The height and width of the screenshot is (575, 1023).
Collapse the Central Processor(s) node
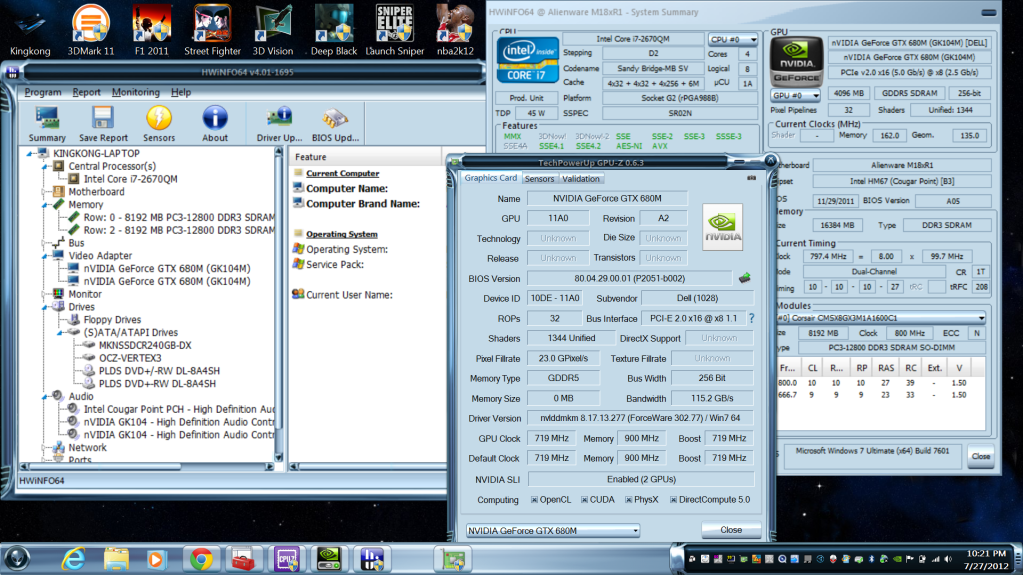pos(45,166)
